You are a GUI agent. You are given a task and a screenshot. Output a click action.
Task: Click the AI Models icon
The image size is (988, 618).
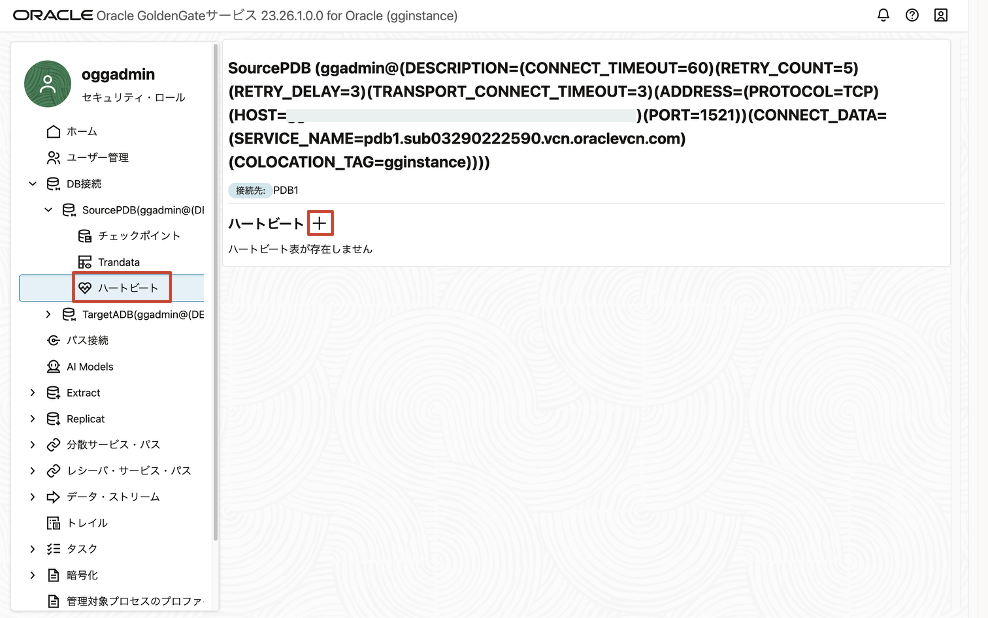tap(54, 367)
